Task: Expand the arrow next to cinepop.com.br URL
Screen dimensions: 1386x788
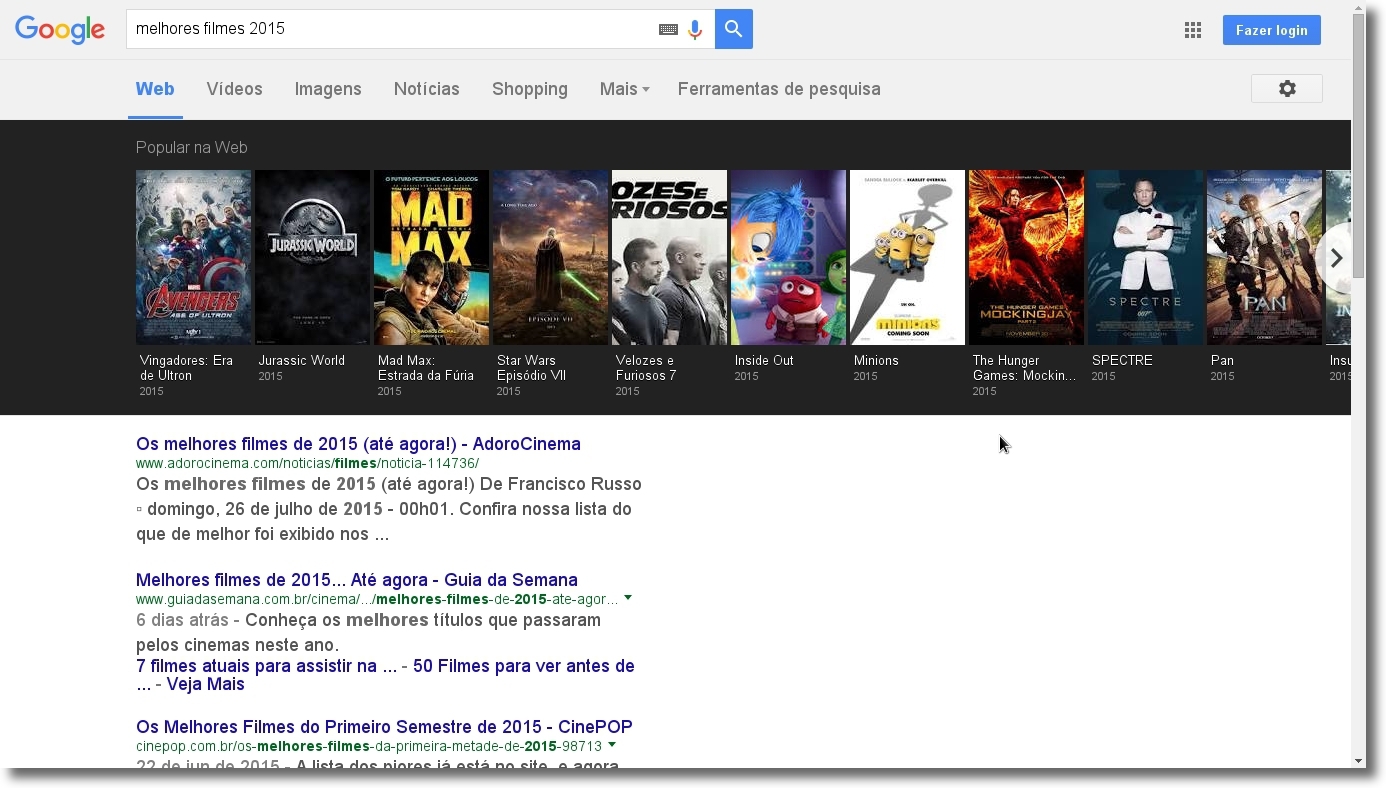Action: pyautogui.click(x=612, y=745)
